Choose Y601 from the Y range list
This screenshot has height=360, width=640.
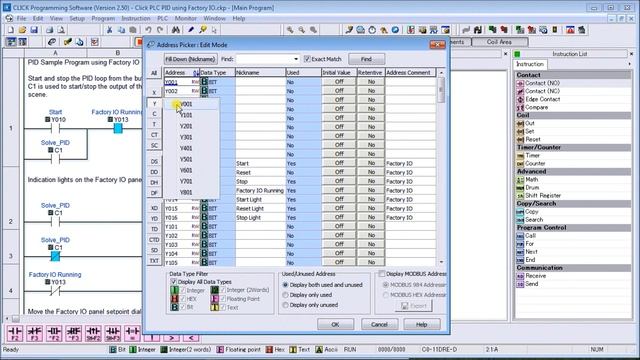186,170
